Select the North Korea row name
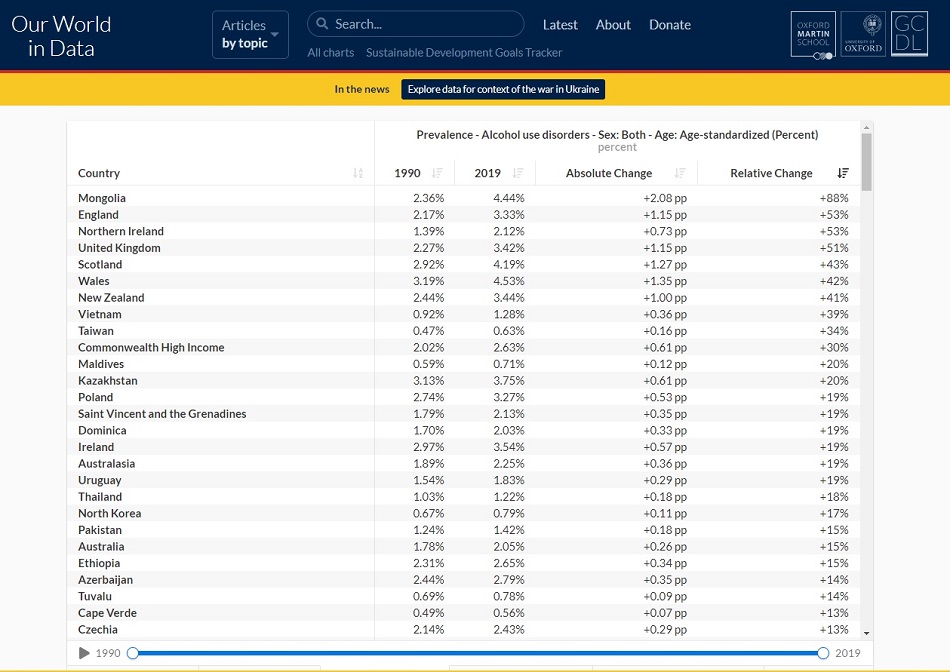Viewport: 950px width, 672px height. point(110,513)
